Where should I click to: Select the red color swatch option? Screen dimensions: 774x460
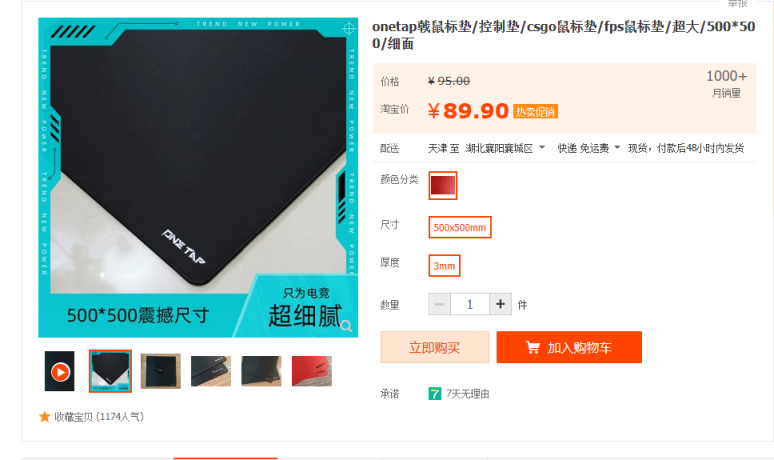pos(443,186)
